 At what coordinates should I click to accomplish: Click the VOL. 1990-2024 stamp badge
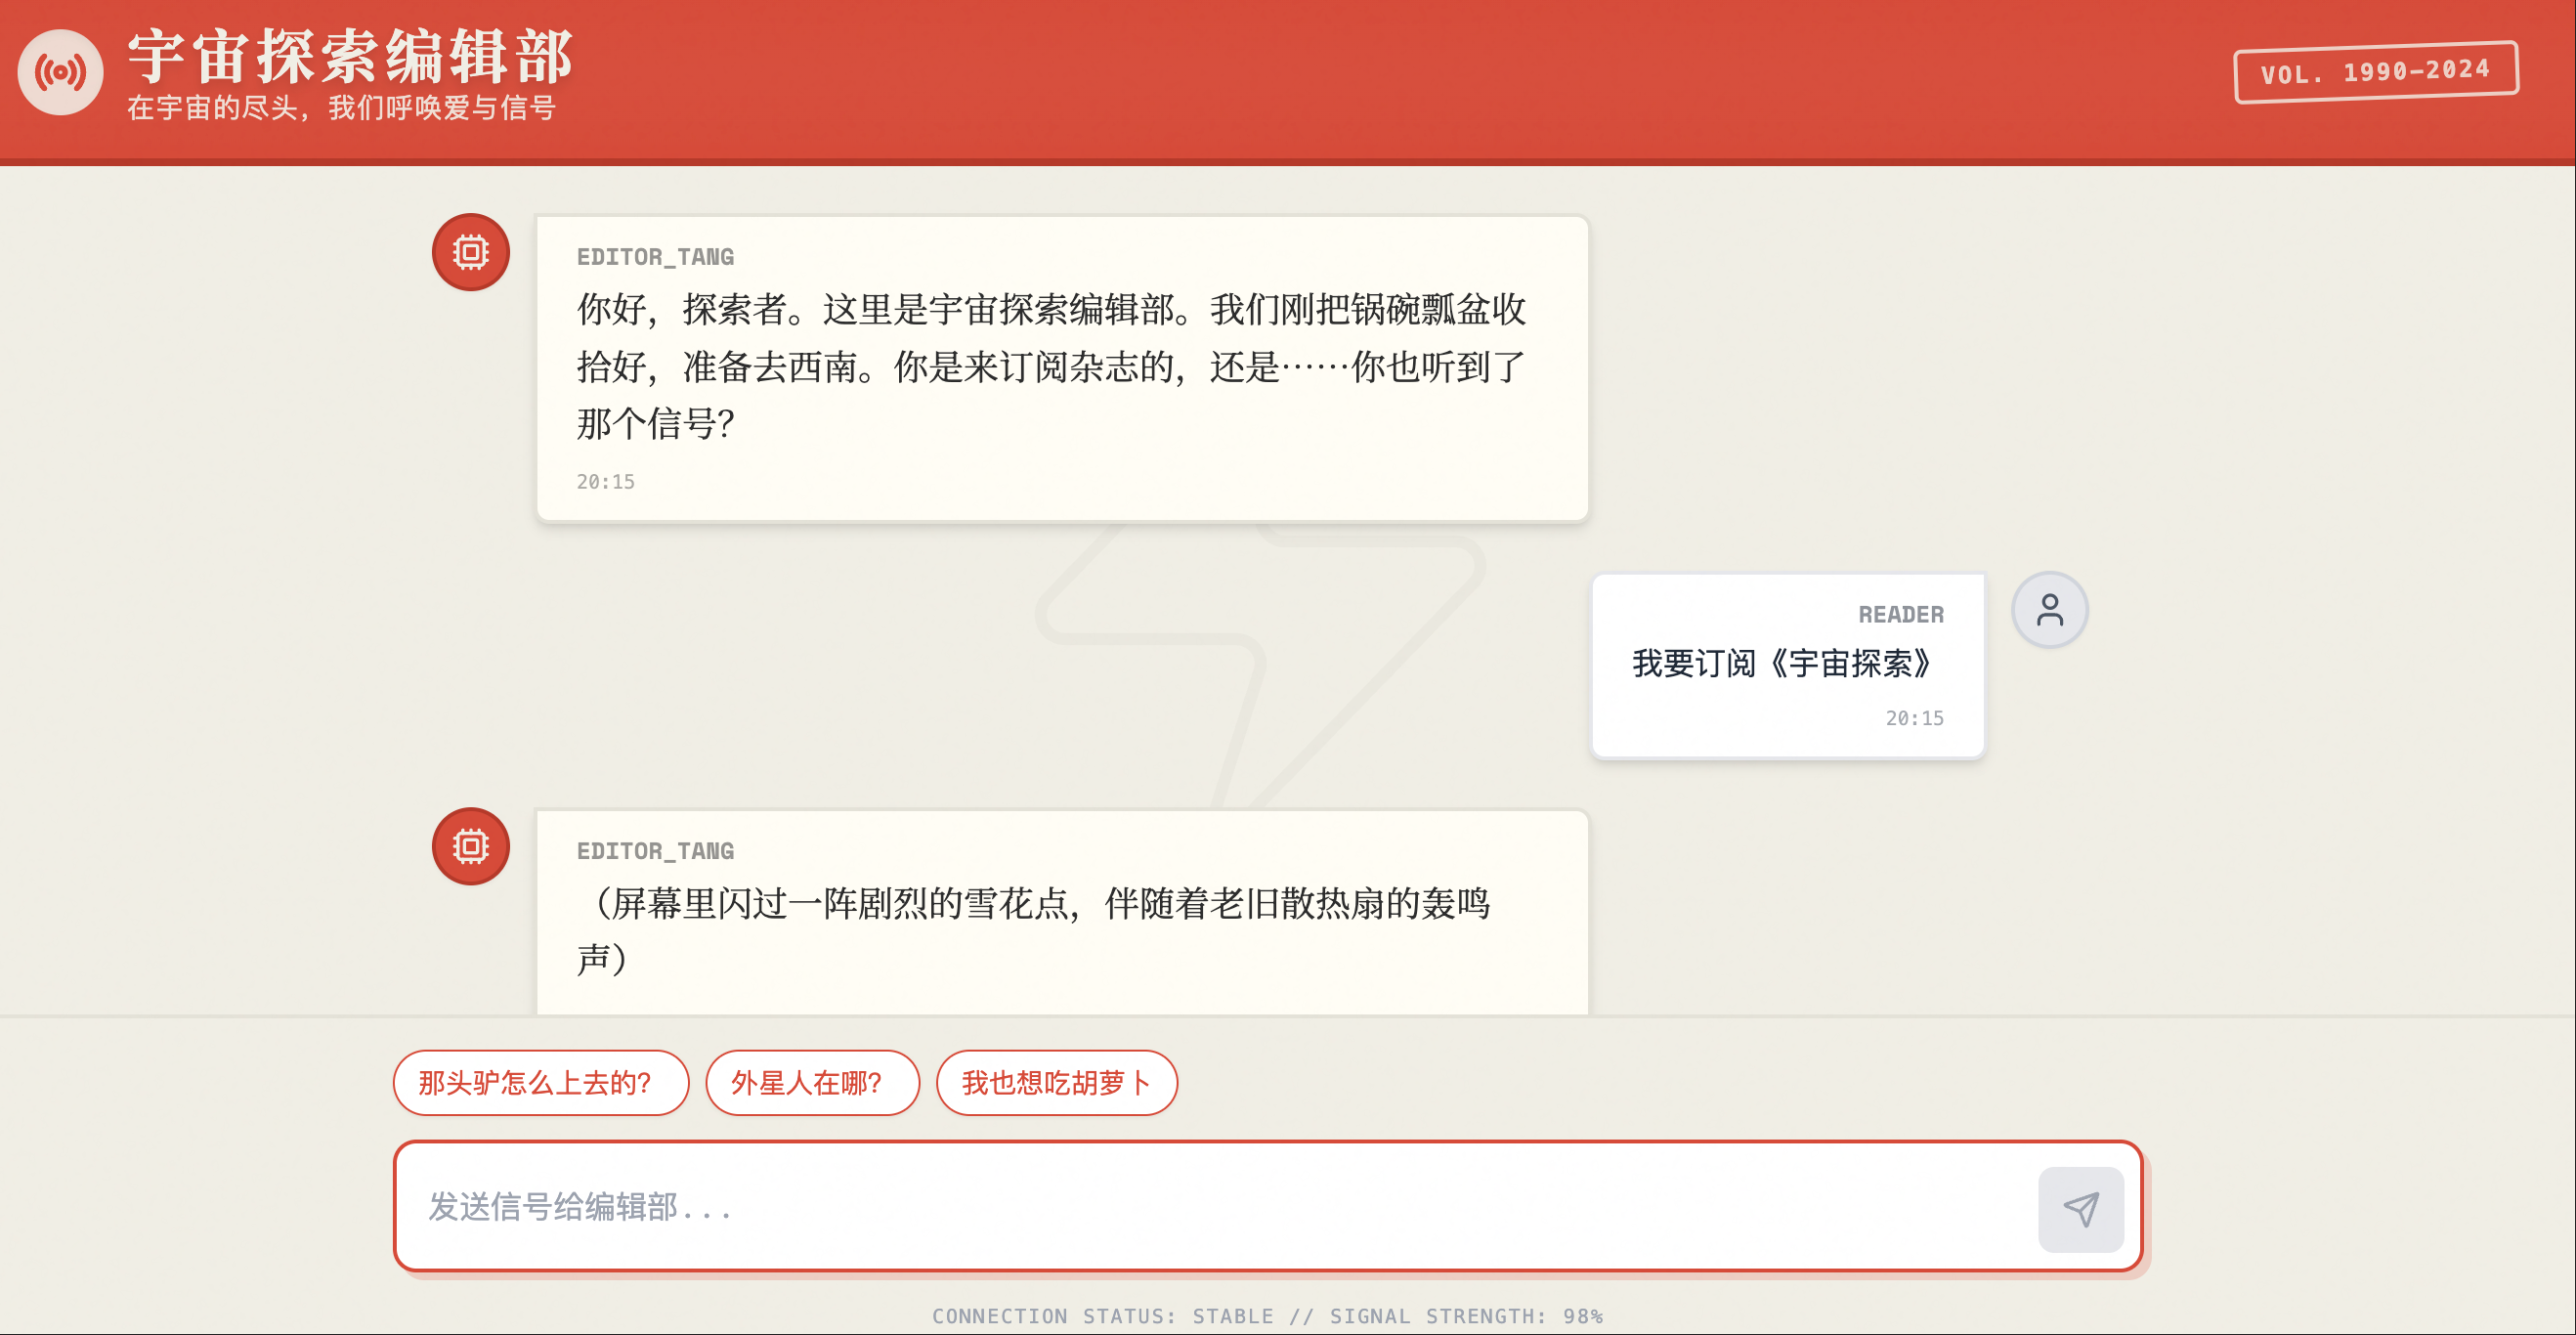(2375, 72)
